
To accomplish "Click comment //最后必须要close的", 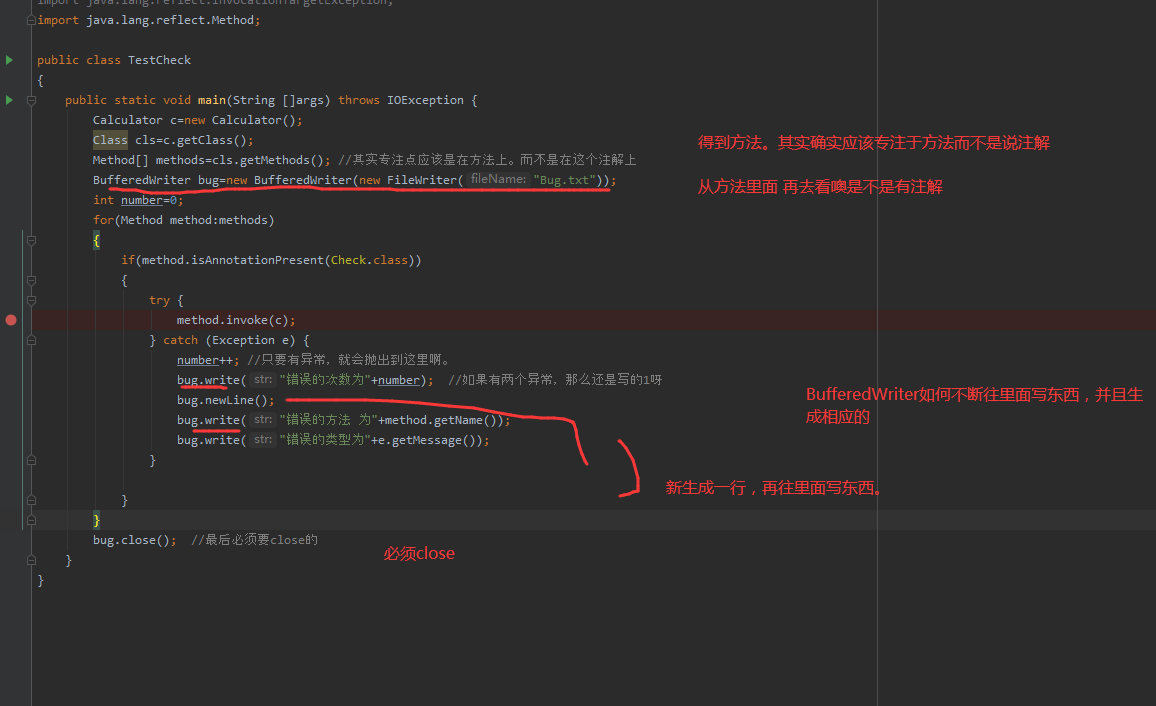I will click(254, 540).
